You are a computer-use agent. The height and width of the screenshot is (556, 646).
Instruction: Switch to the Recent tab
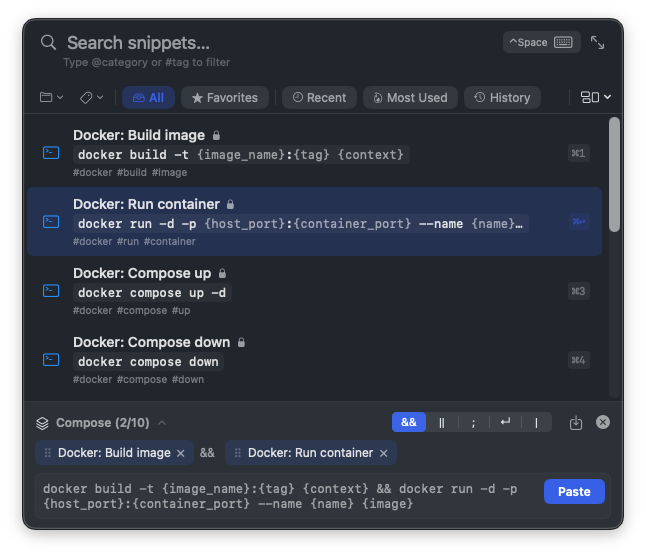click(x=319, y=98)
